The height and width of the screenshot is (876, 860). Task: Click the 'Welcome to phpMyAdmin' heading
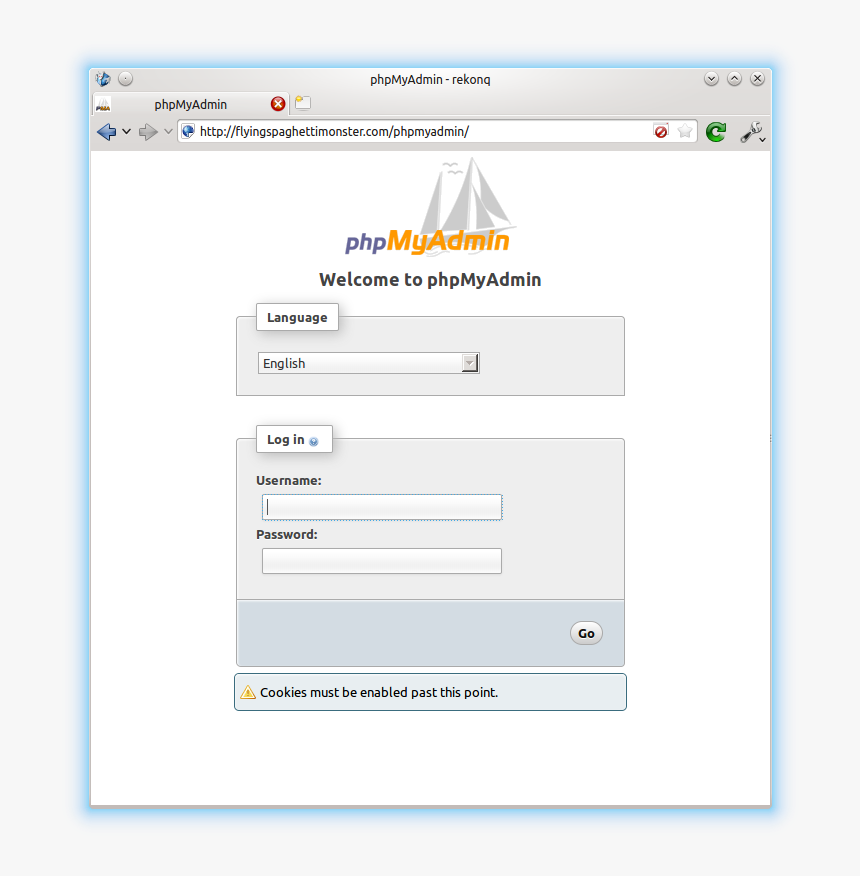click(430, 279)
